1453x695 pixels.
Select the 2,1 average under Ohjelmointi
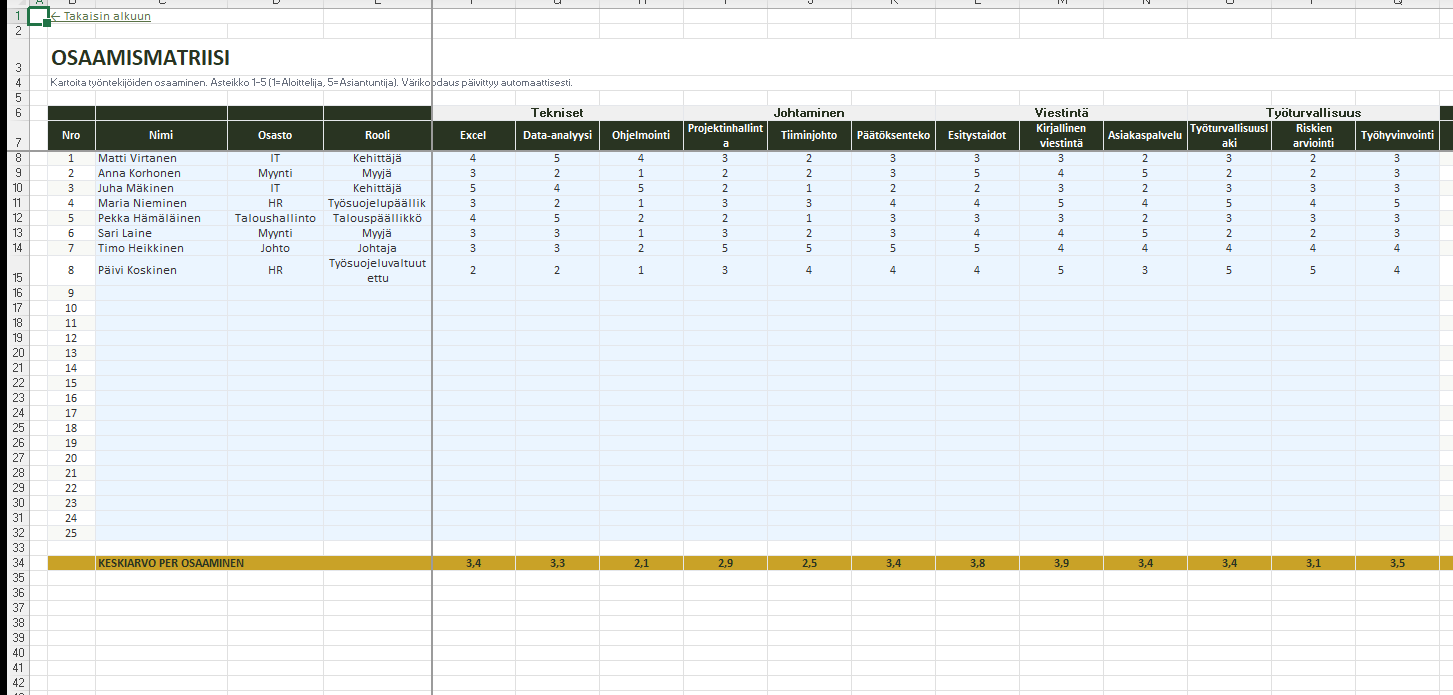641,563
